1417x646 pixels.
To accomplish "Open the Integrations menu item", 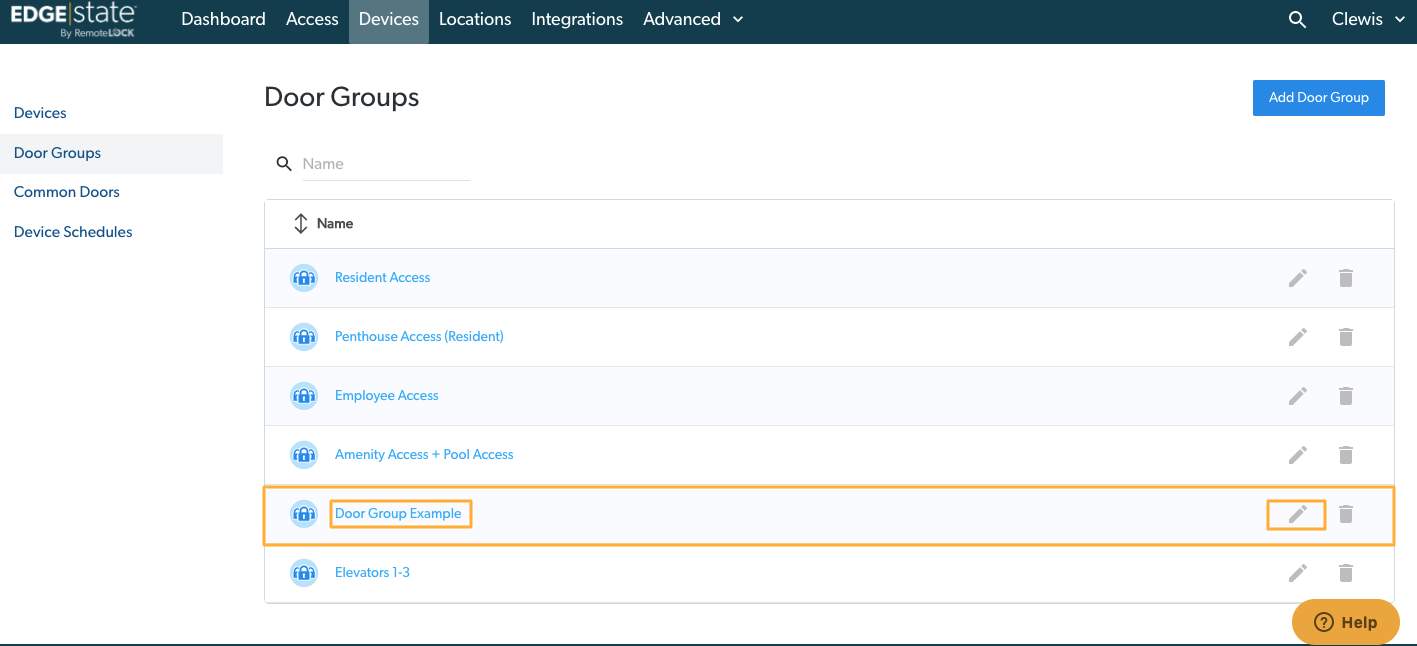I will coord(577,20).
